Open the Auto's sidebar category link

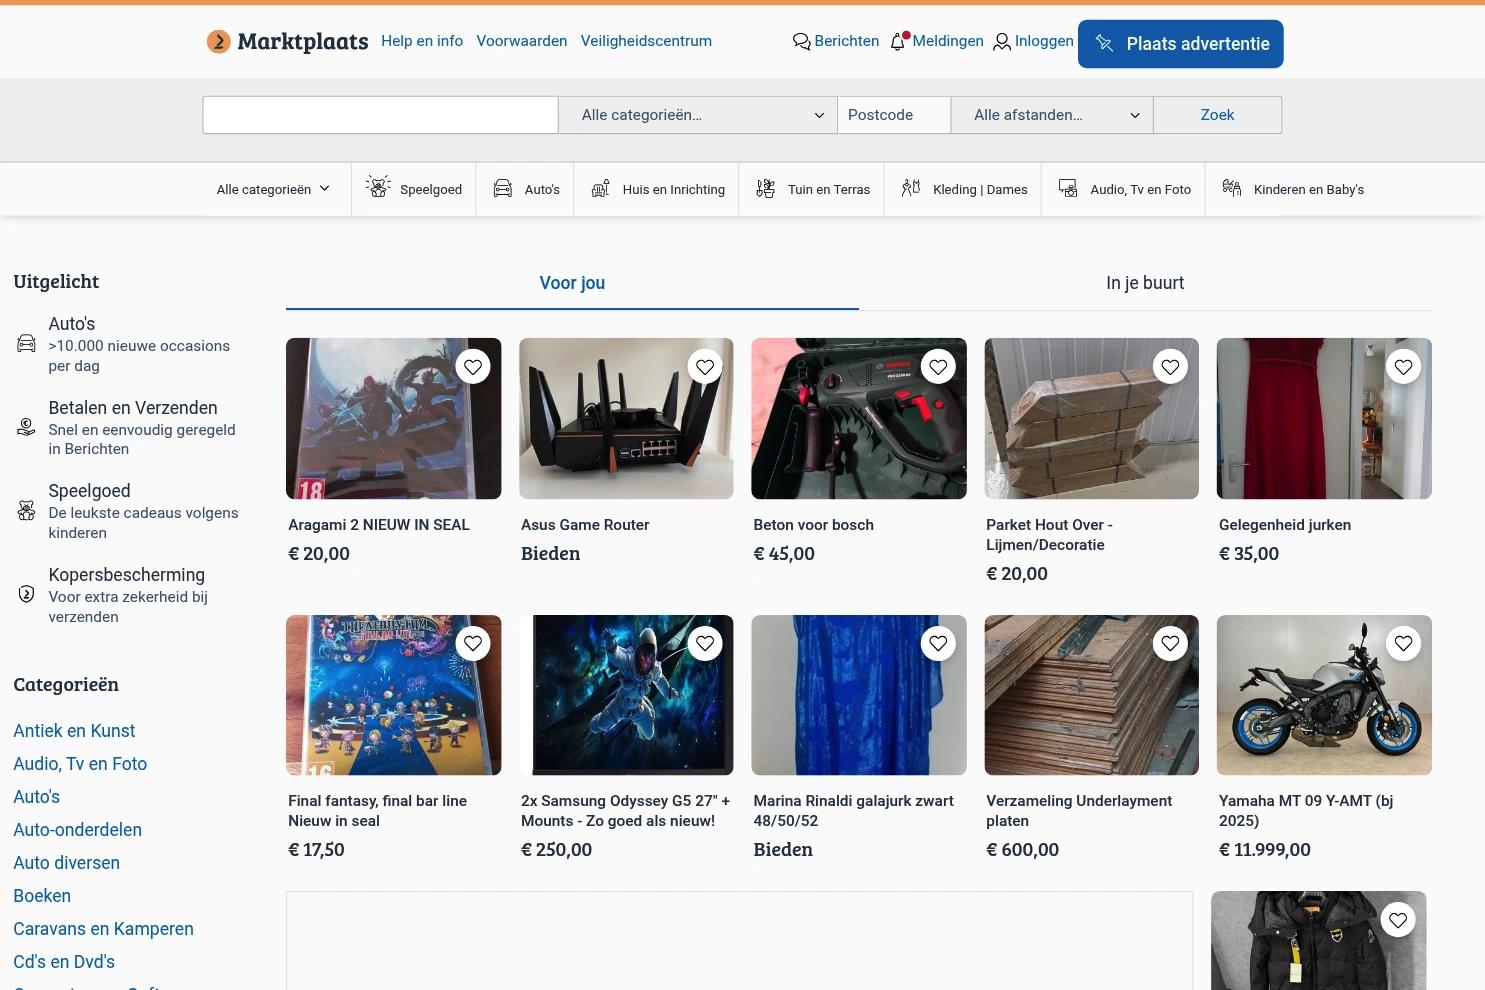click(x=36, y=797)
